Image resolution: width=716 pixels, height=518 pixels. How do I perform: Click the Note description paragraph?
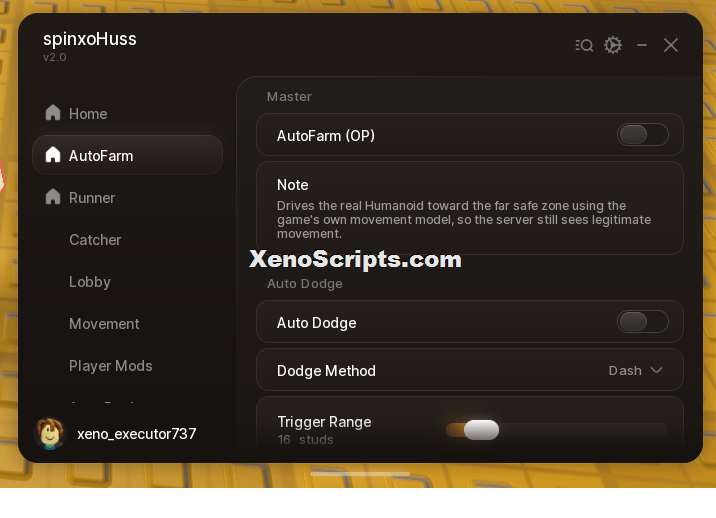coord(463,220)
